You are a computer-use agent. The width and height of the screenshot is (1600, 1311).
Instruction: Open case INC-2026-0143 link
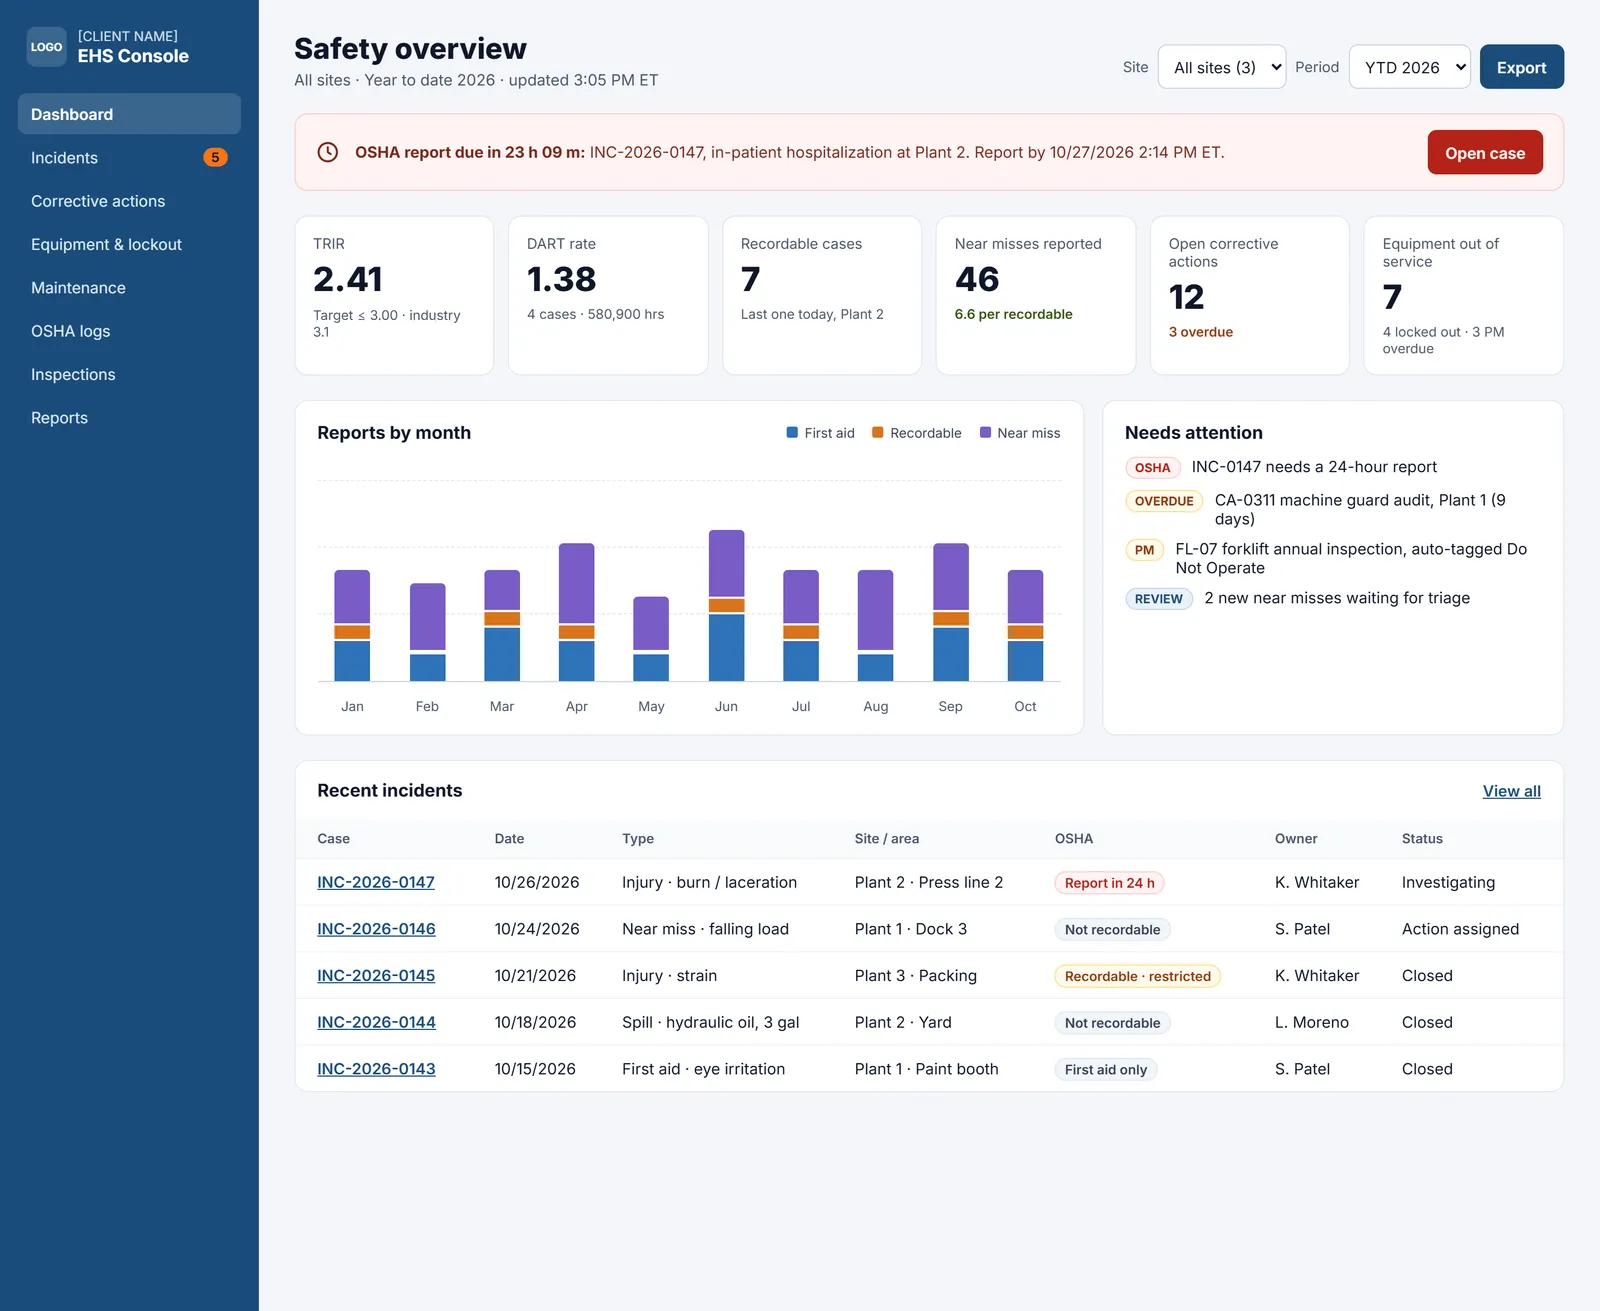click(x=376, y=1069)
